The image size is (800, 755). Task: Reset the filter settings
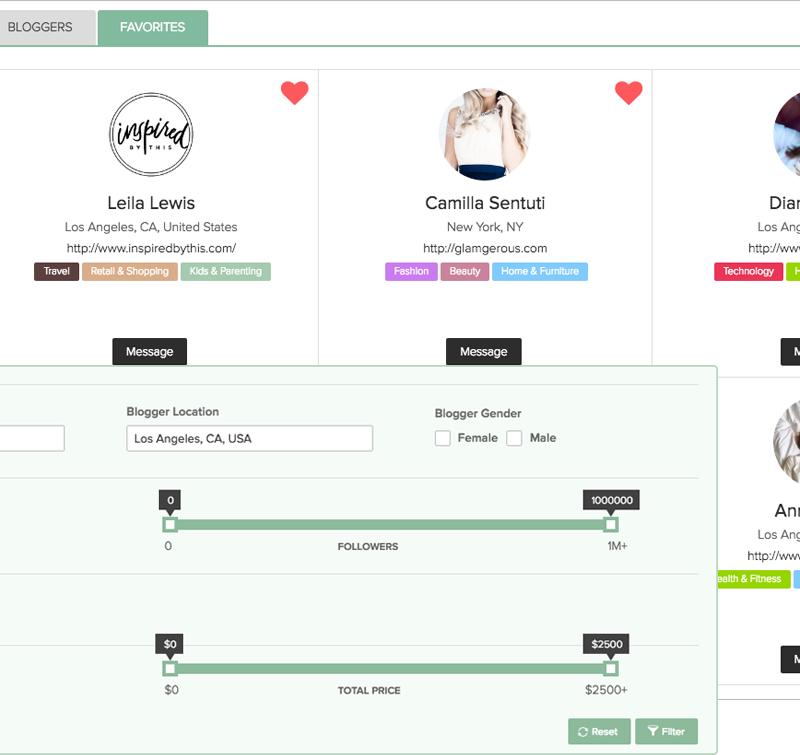[599, 732]
